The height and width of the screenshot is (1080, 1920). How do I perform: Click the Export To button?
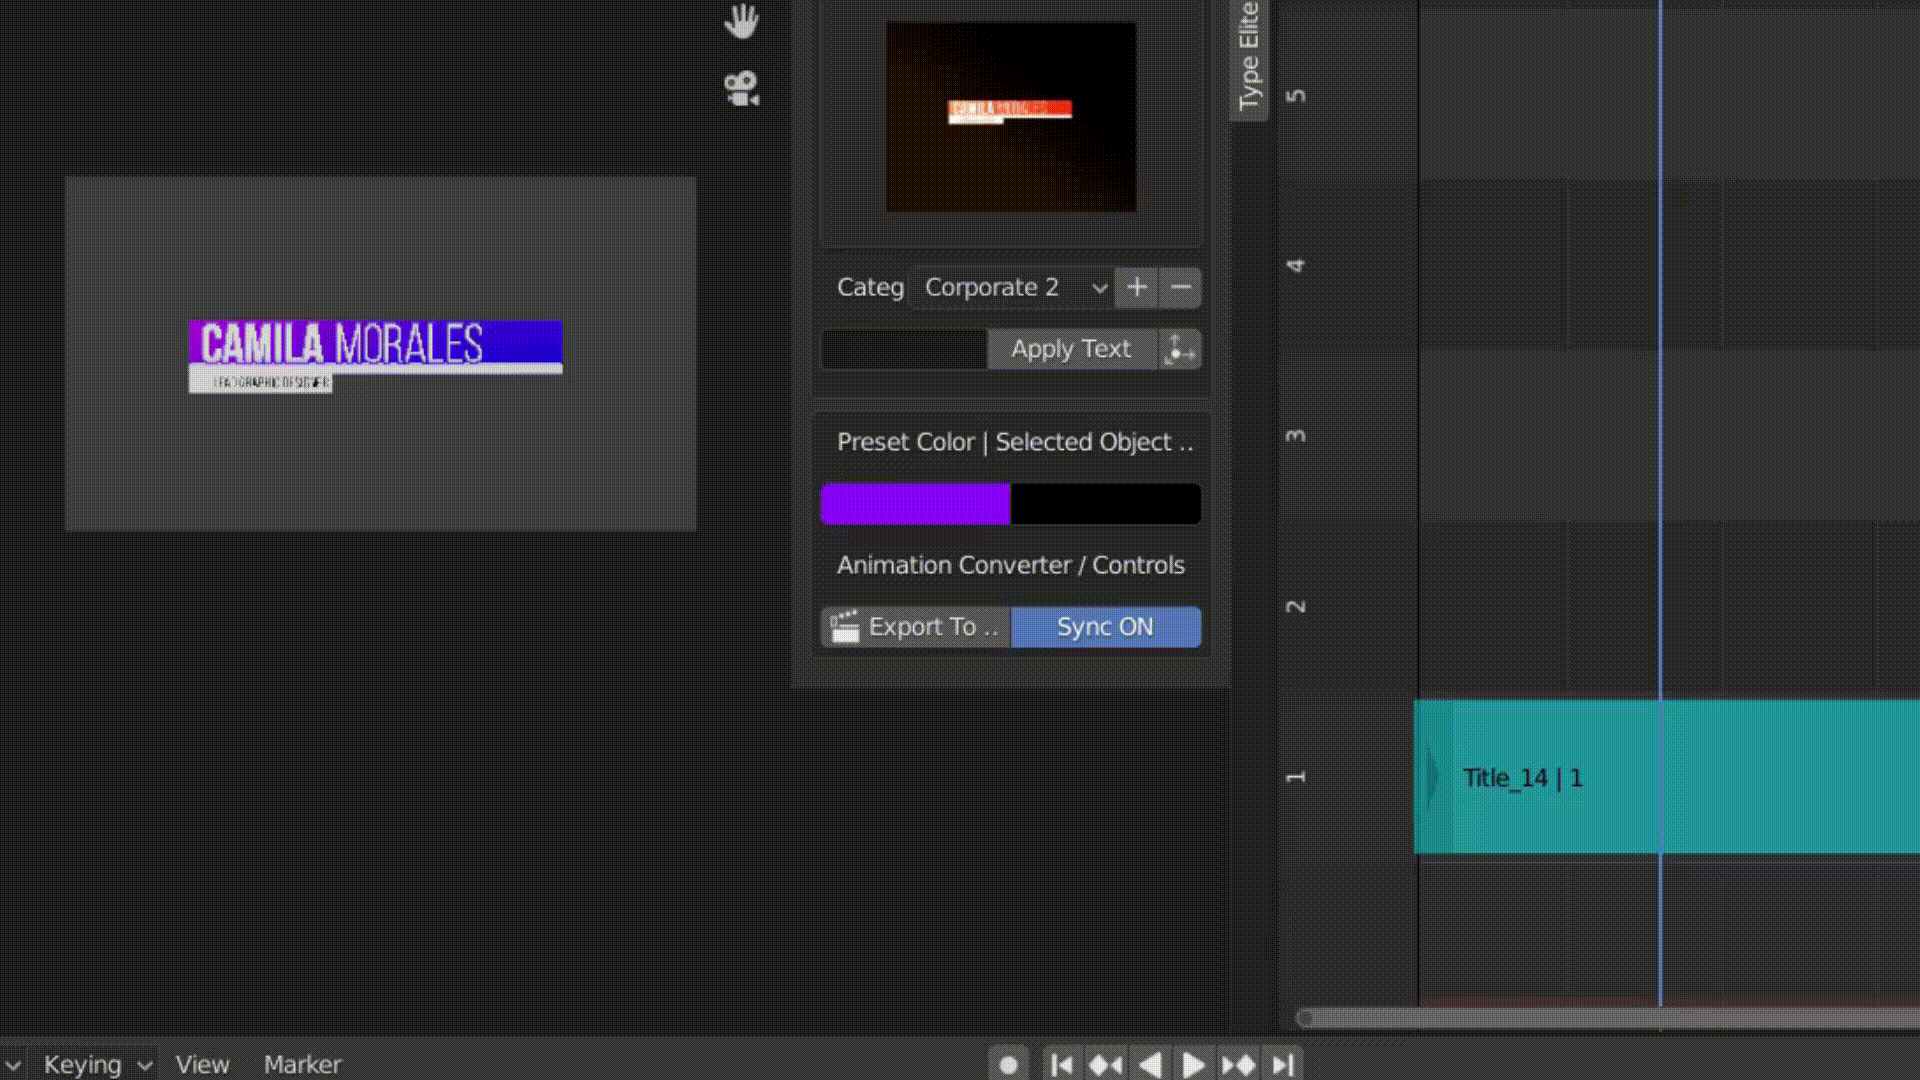pos(915,627)
